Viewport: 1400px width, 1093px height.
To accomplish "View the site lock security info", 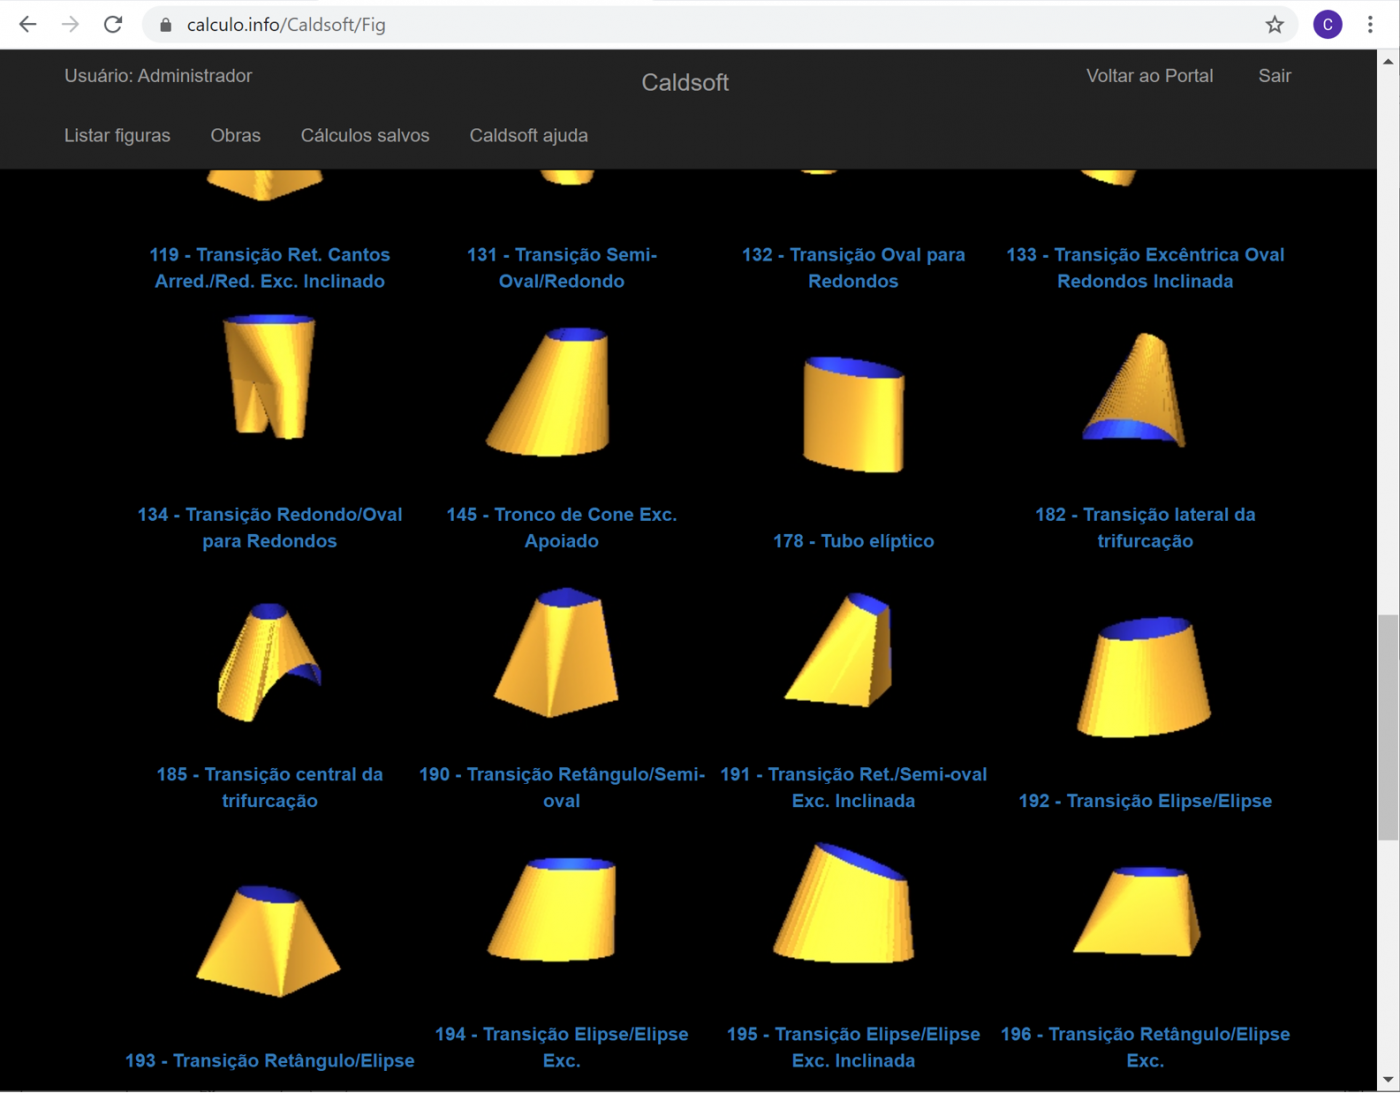I will [x=166, y=24].
